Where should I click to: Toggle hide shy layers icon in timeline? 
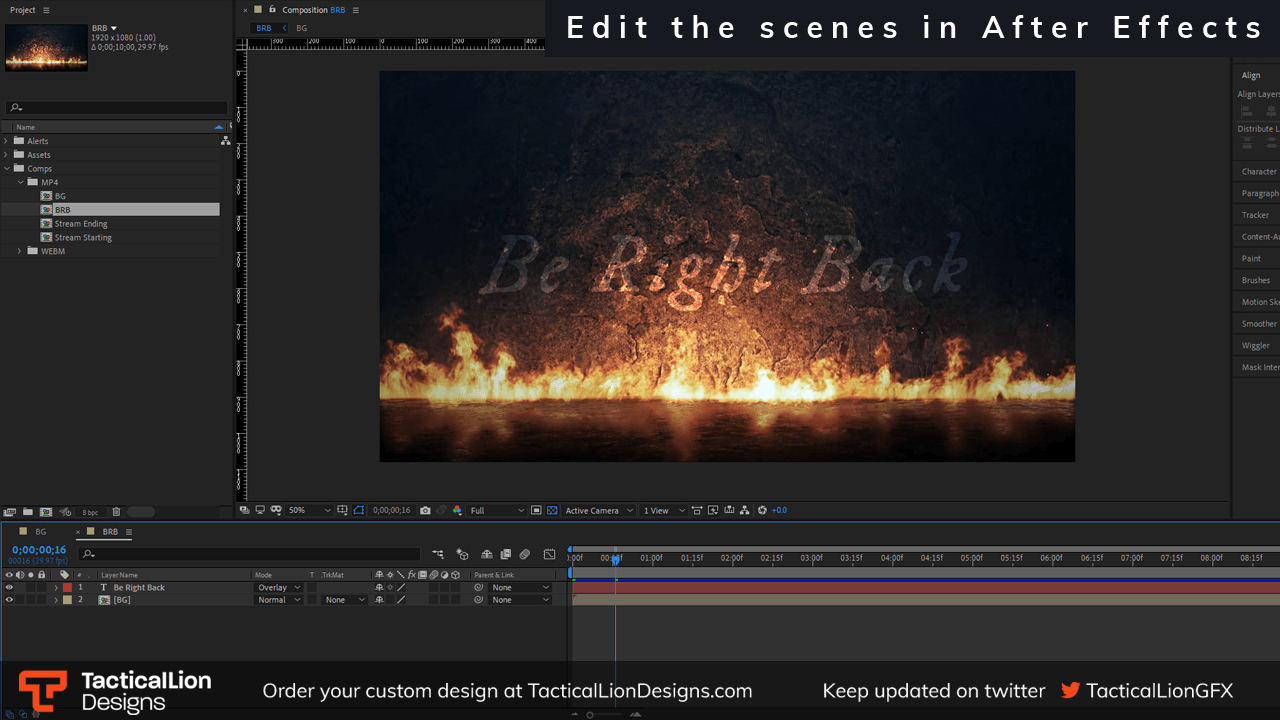(x=487, y=553)
